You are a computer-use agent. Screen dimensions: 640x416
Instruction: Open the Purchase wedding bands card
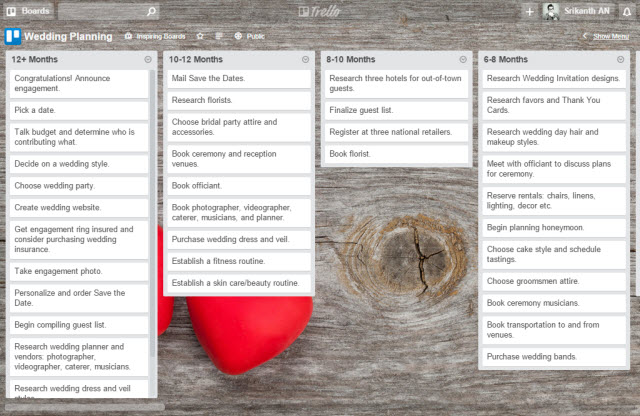point(554,357)
